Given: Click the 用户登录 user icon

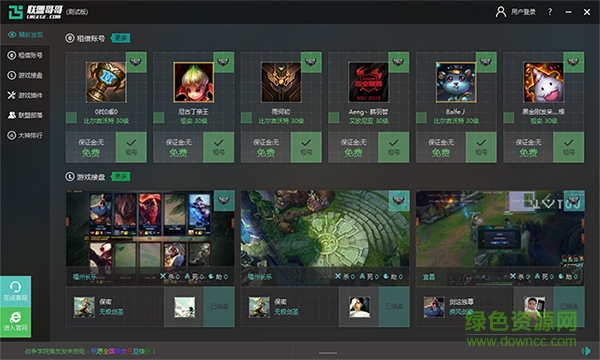Looking at the screenshot, I should click(x=501, y=12).
